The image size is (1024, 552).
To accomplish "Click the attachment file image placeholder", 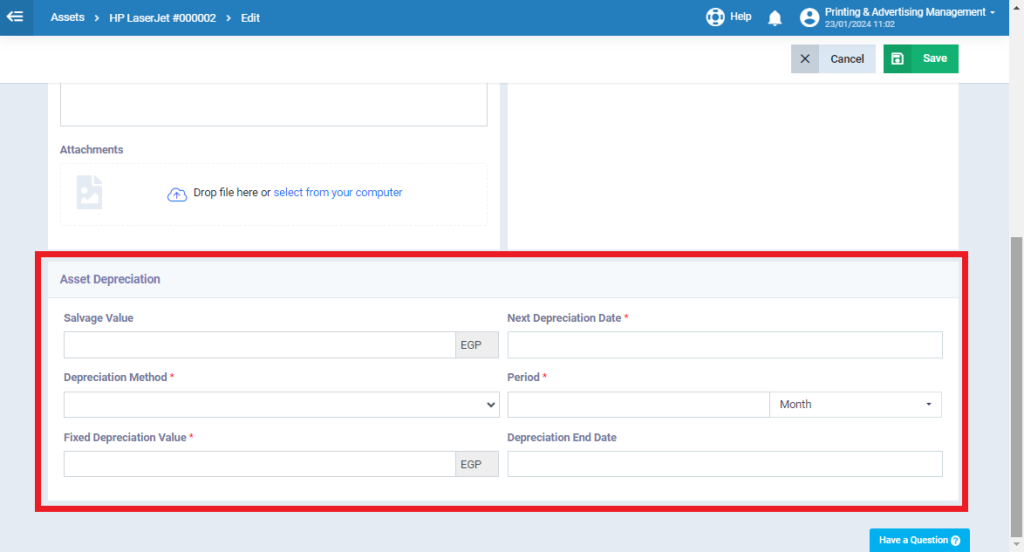I will 91,192.
